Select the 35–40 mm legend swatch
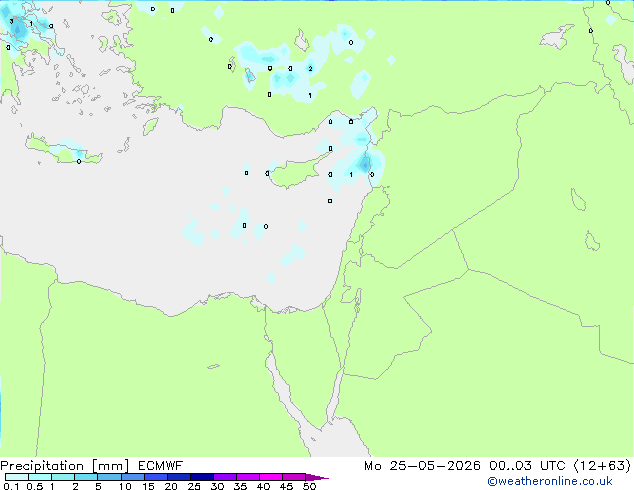The height and width of the screenshot is (490, 634). (248, 477)
